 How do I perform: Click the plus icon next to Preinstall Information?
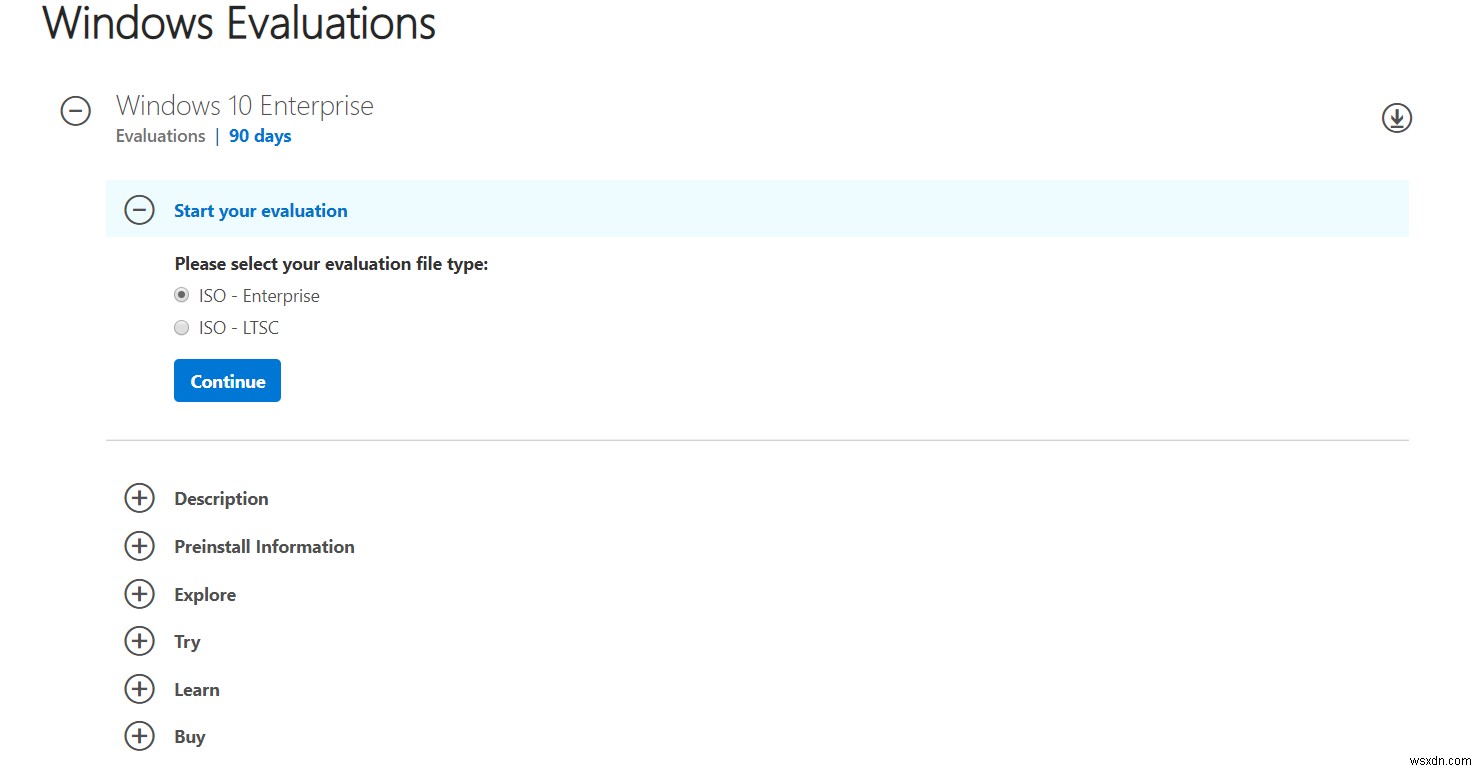coord(139,546)
